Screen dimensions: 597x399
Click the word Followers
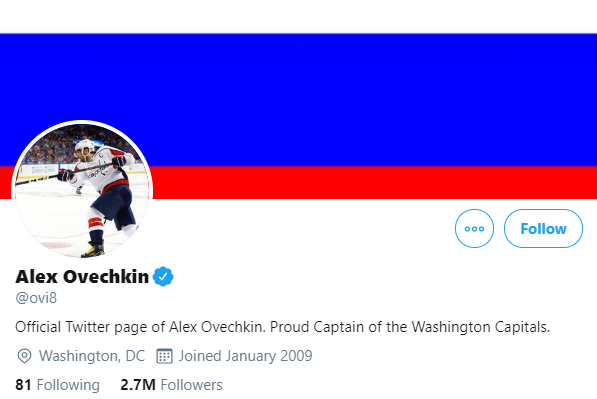pos(192,385)
